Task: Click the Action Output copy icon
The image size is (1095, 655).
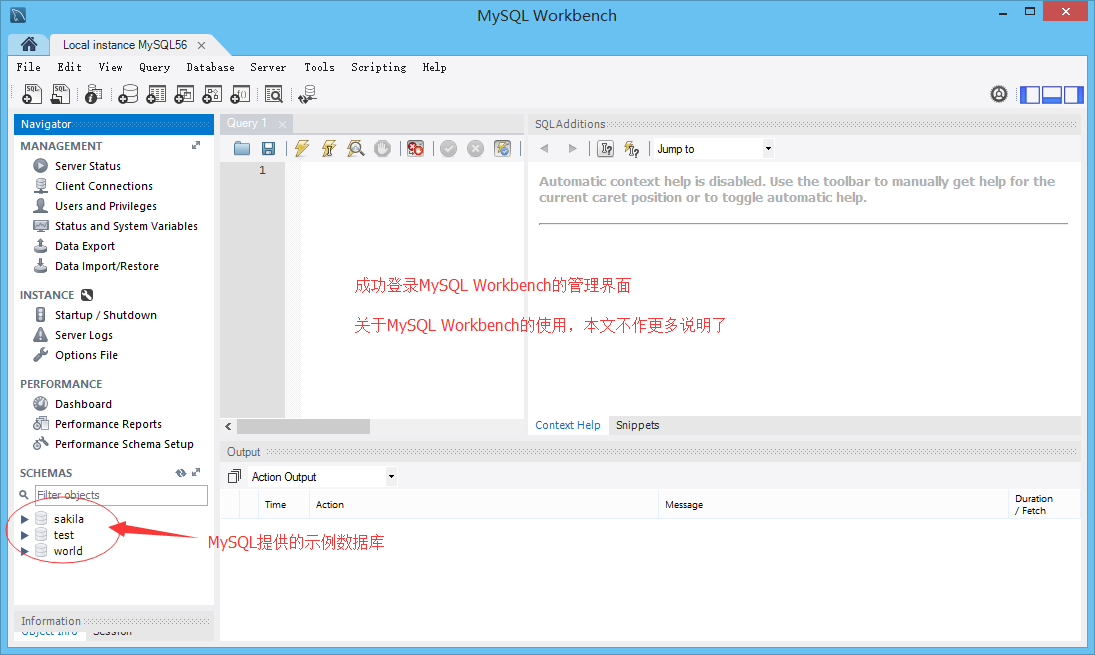Action: click(x=235, y=476)
